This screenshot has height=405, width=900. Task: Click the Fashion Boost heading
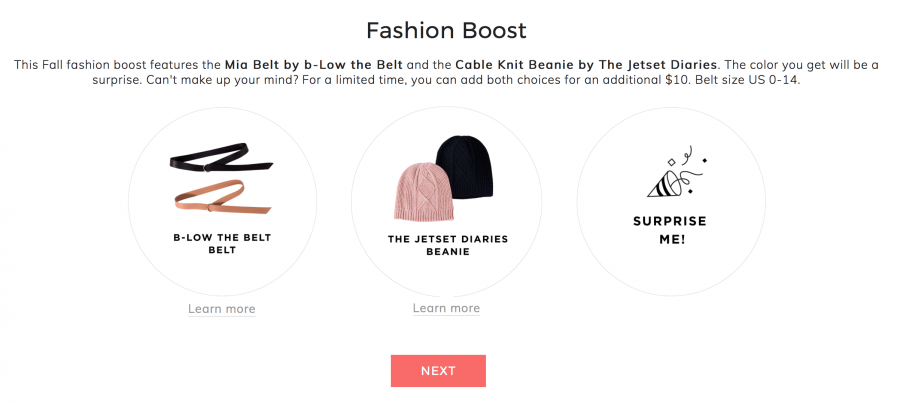(446, 30)
